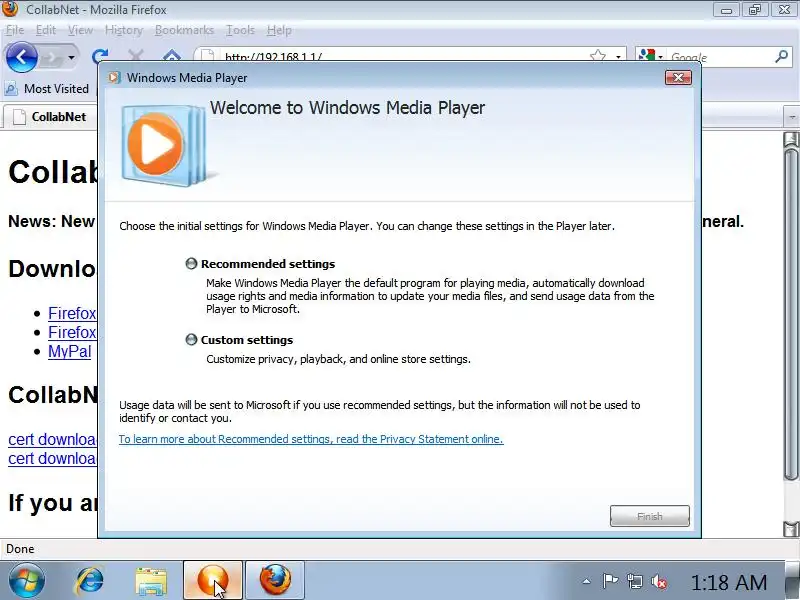Click the Windows Media Player title icon
This screenshot has width=800, height=600.
point(114,78)
